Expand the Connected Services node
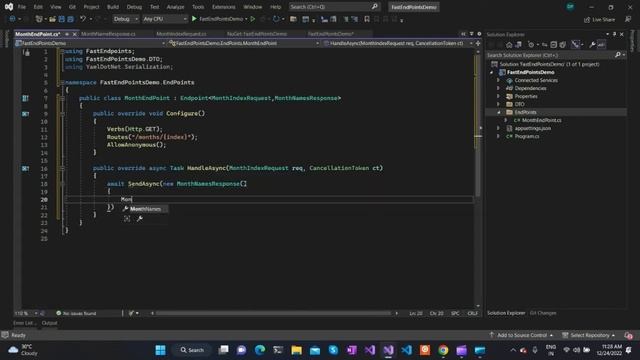Screen dimensions: 640x360 (498, 80)
